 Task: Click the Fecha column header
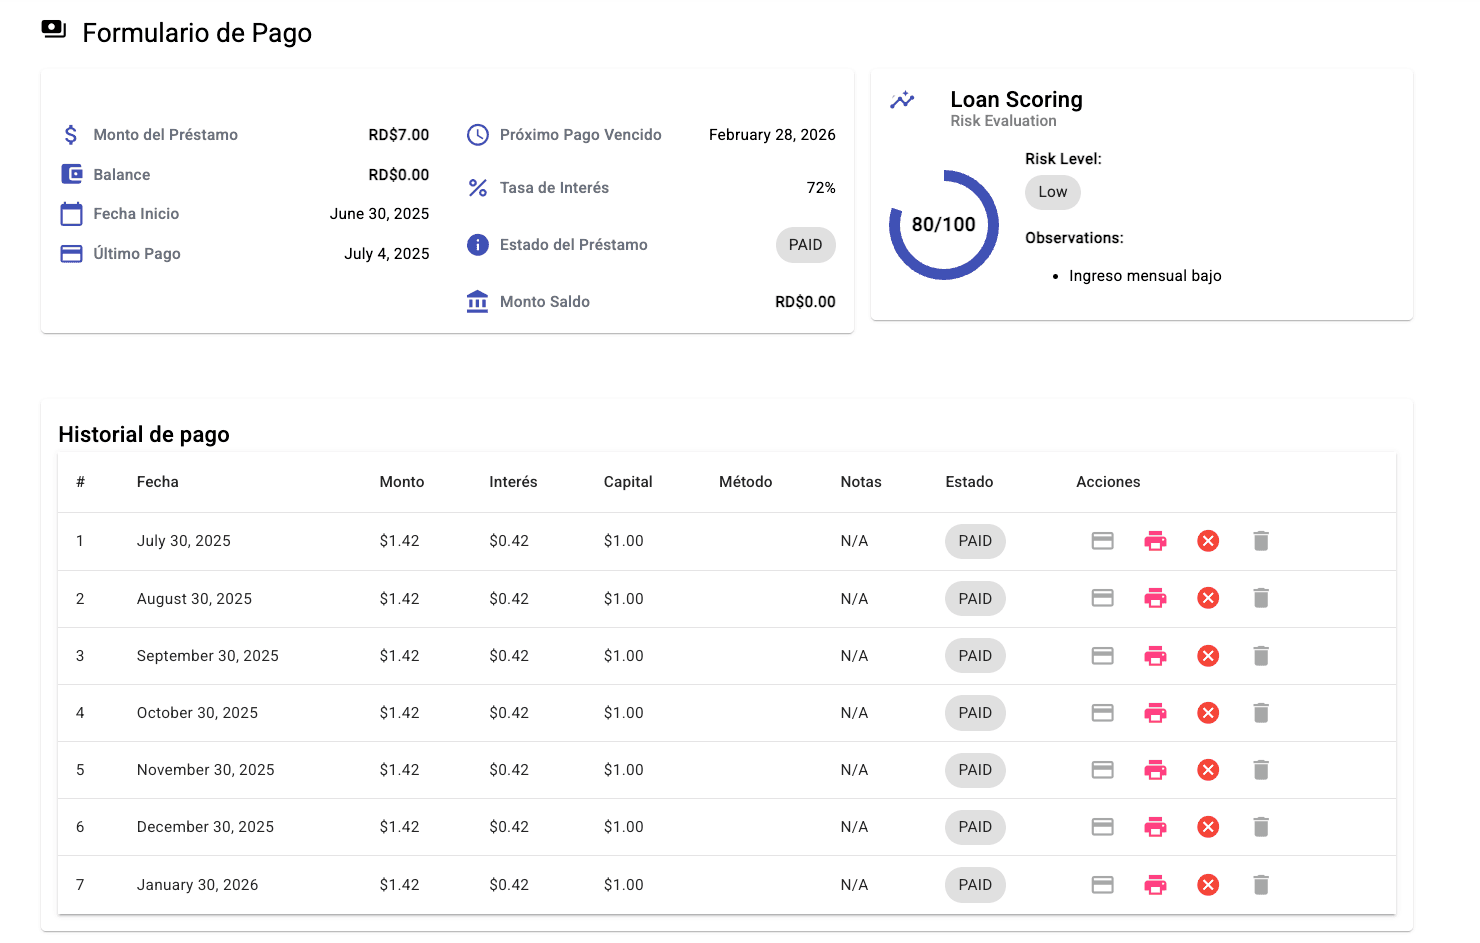pos(158,482)
